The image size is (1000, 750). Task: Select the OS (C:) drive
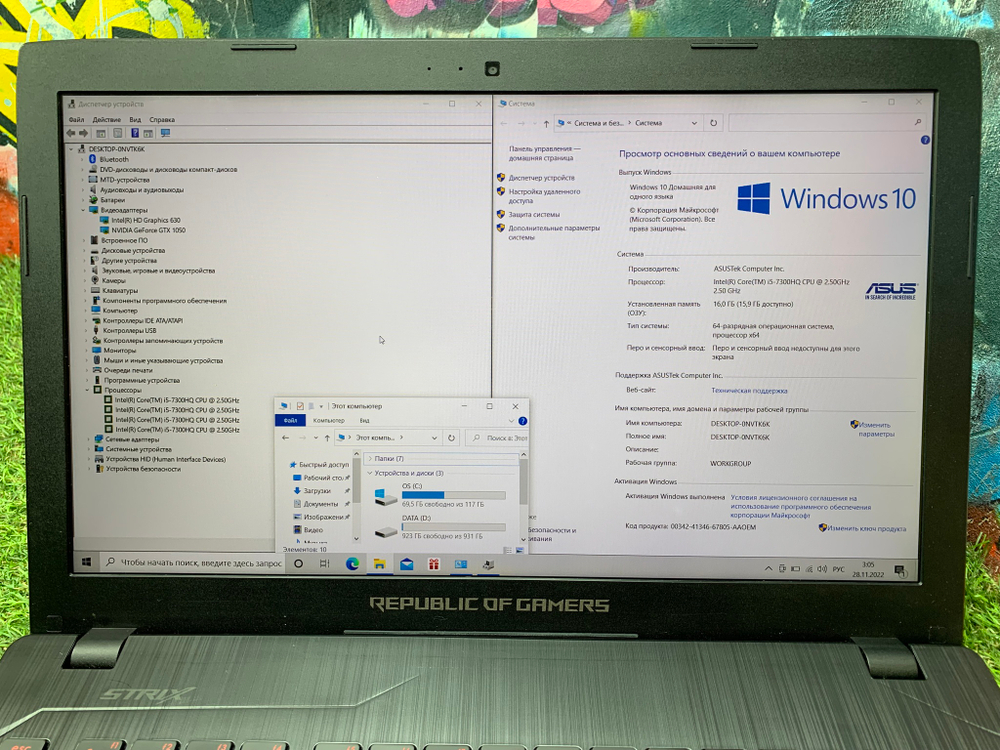coord(440,495)
